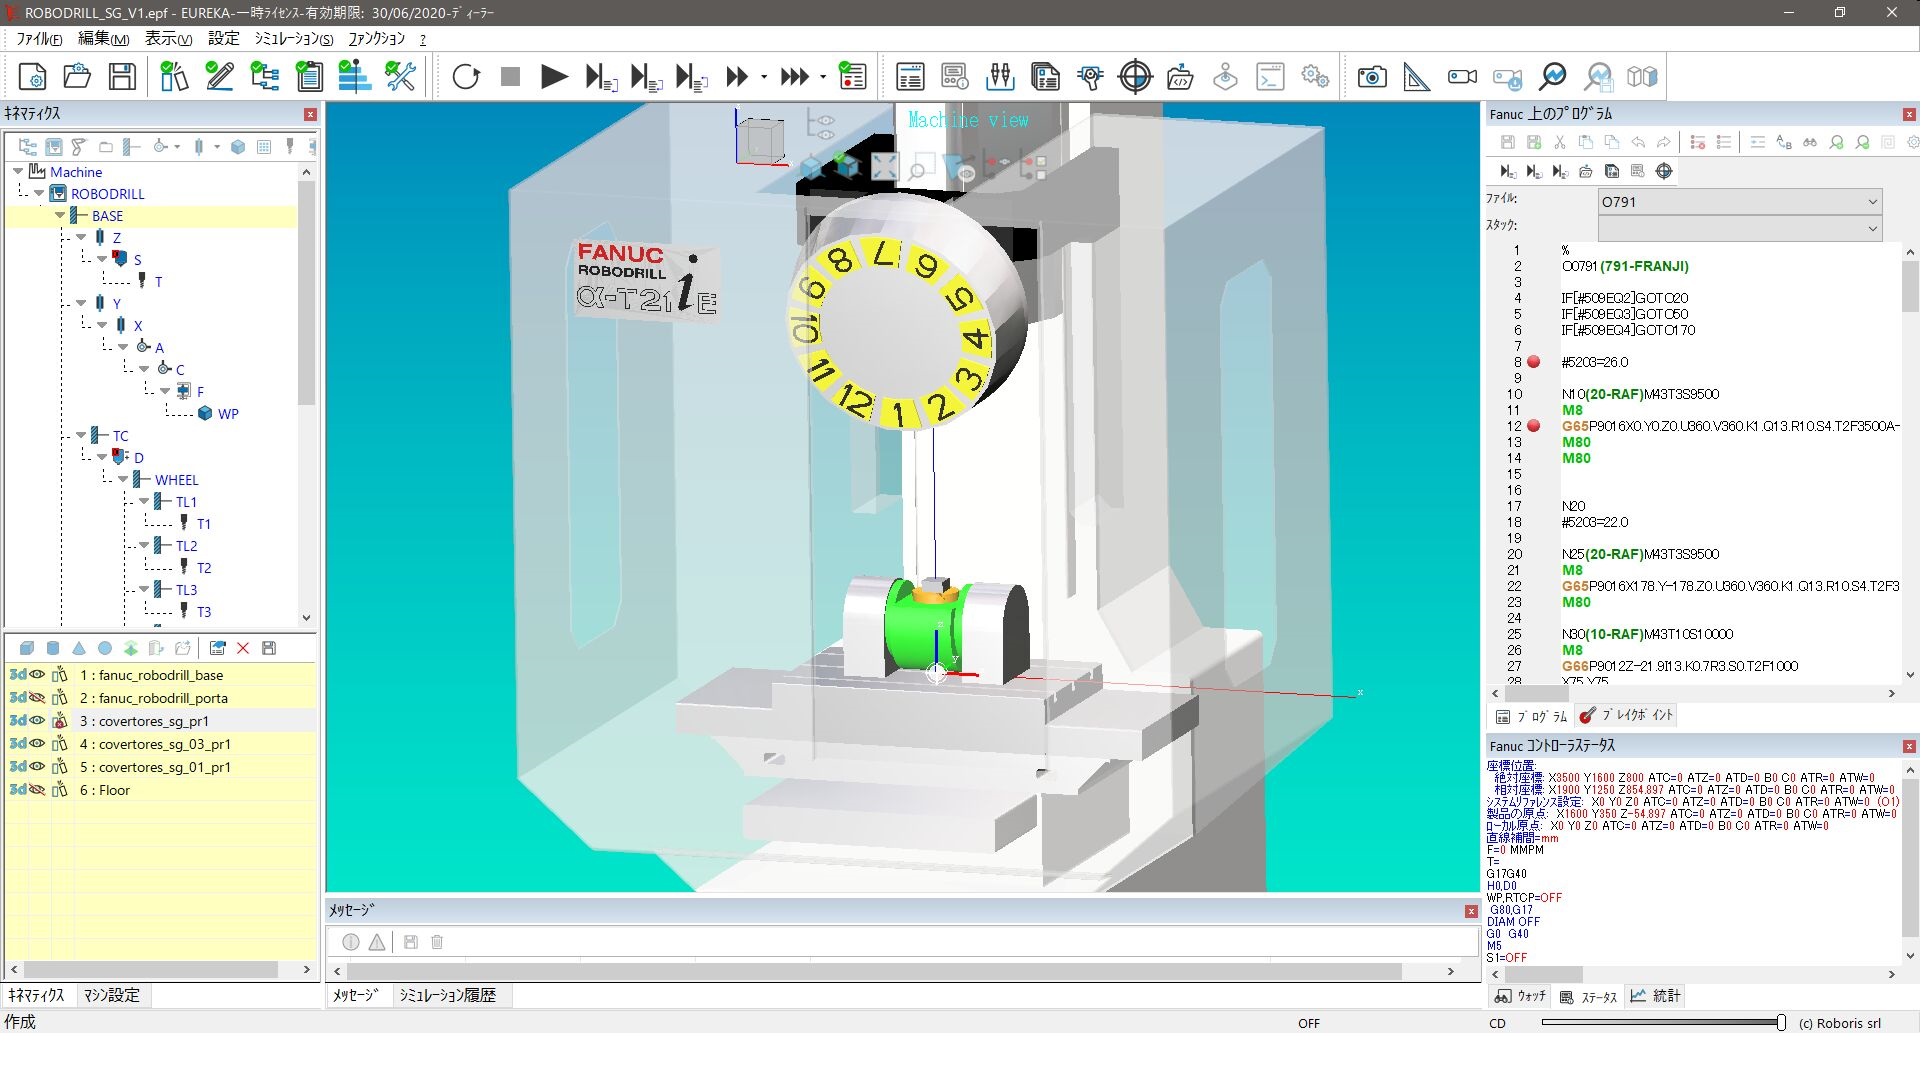The image size is (1921, 1080).
Task: Collapse the BASE tree node
Action: coord(60,216)
